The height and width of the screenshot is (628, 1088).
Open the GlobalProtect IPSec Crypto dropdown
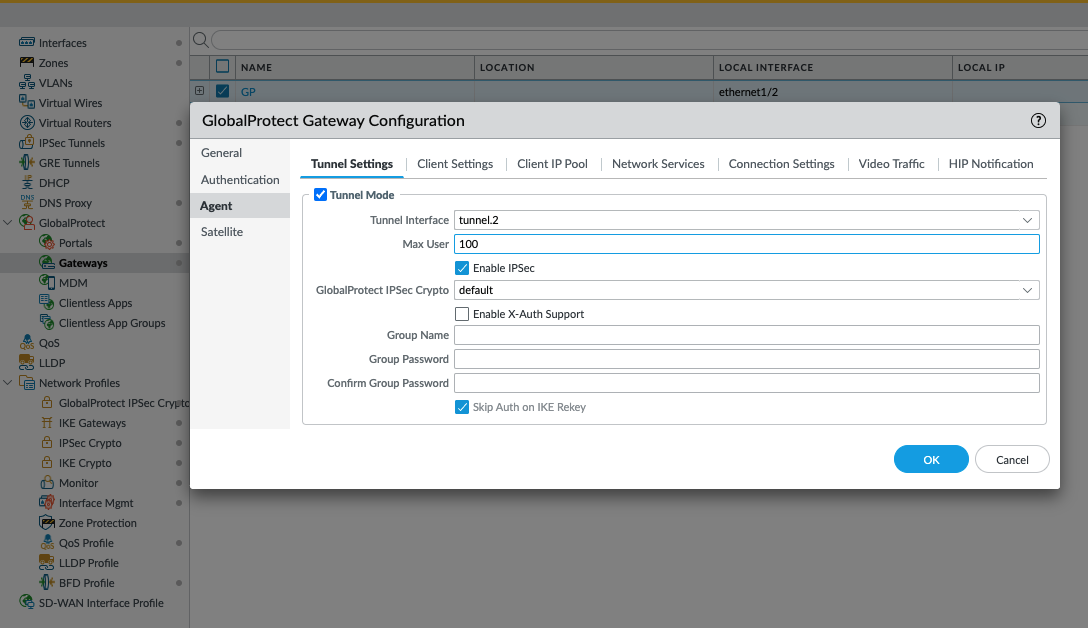pyautogui.click(x=1027, y=290)
